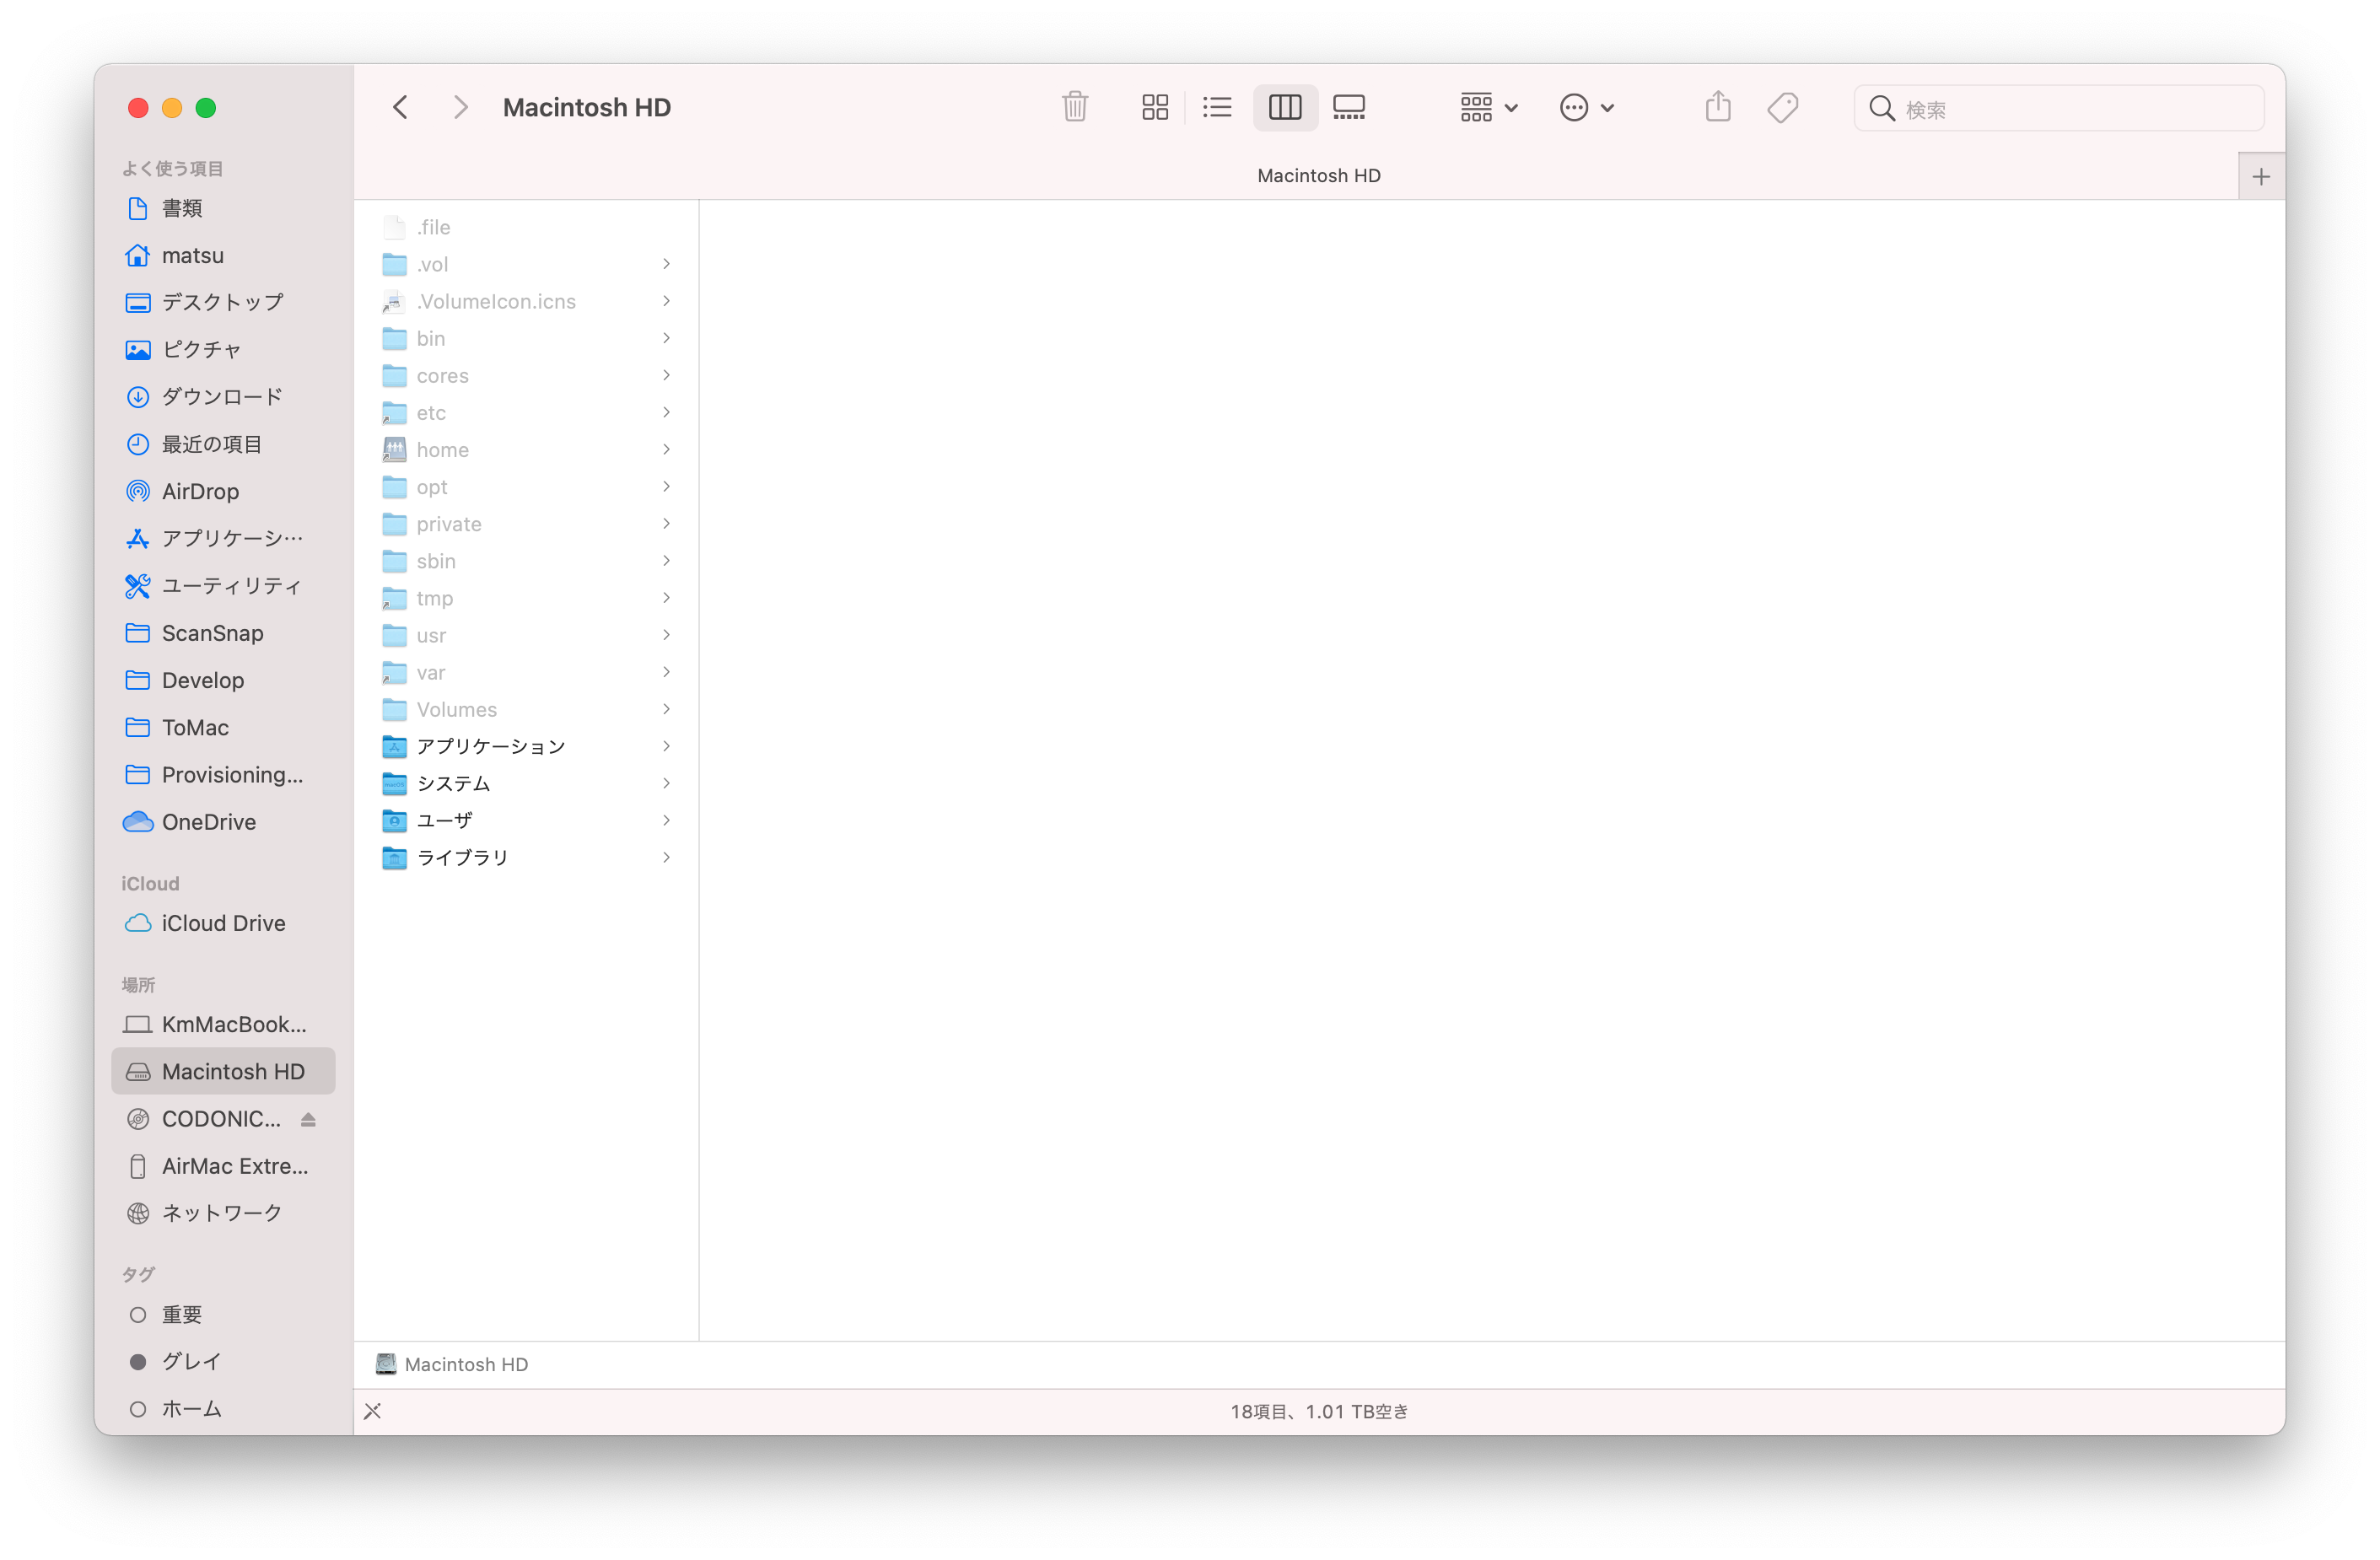
Task: Select Macintosh HD in sidebar
Action: [223, 1071]
